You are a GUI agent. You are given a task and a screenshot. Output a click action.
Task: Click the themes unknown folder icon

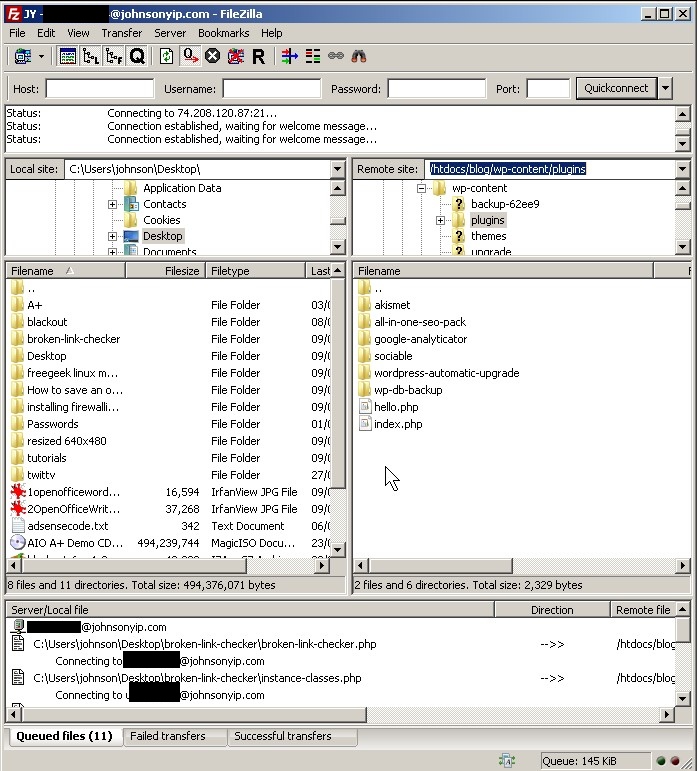coord(458,236)
